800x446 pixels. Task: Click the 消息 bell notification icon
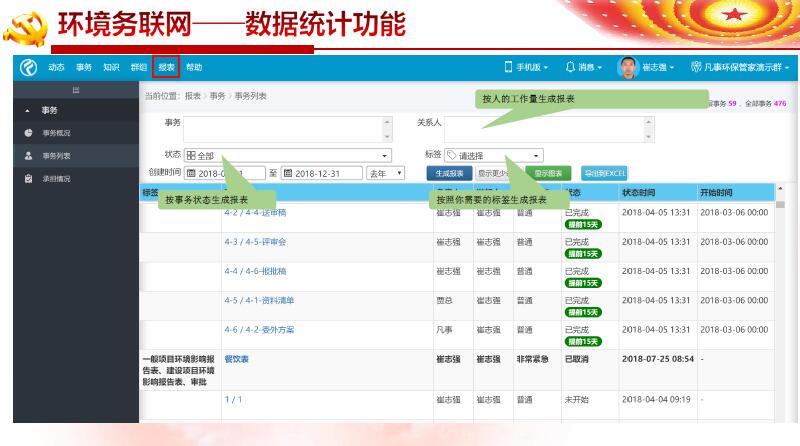point(570,67)
